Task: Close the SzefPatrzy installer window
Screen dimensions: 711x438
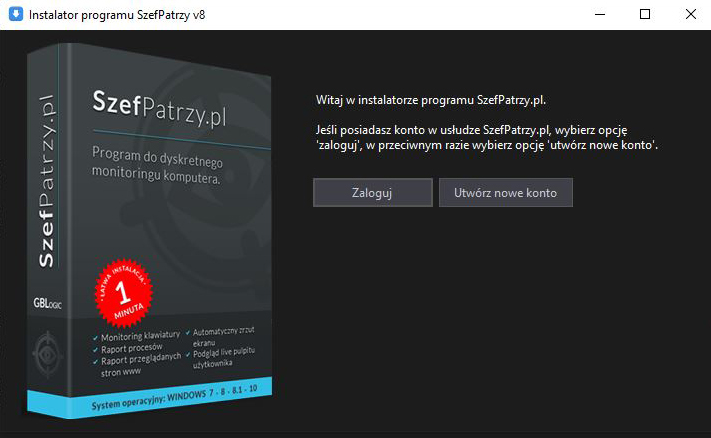Action: [691, 15]
